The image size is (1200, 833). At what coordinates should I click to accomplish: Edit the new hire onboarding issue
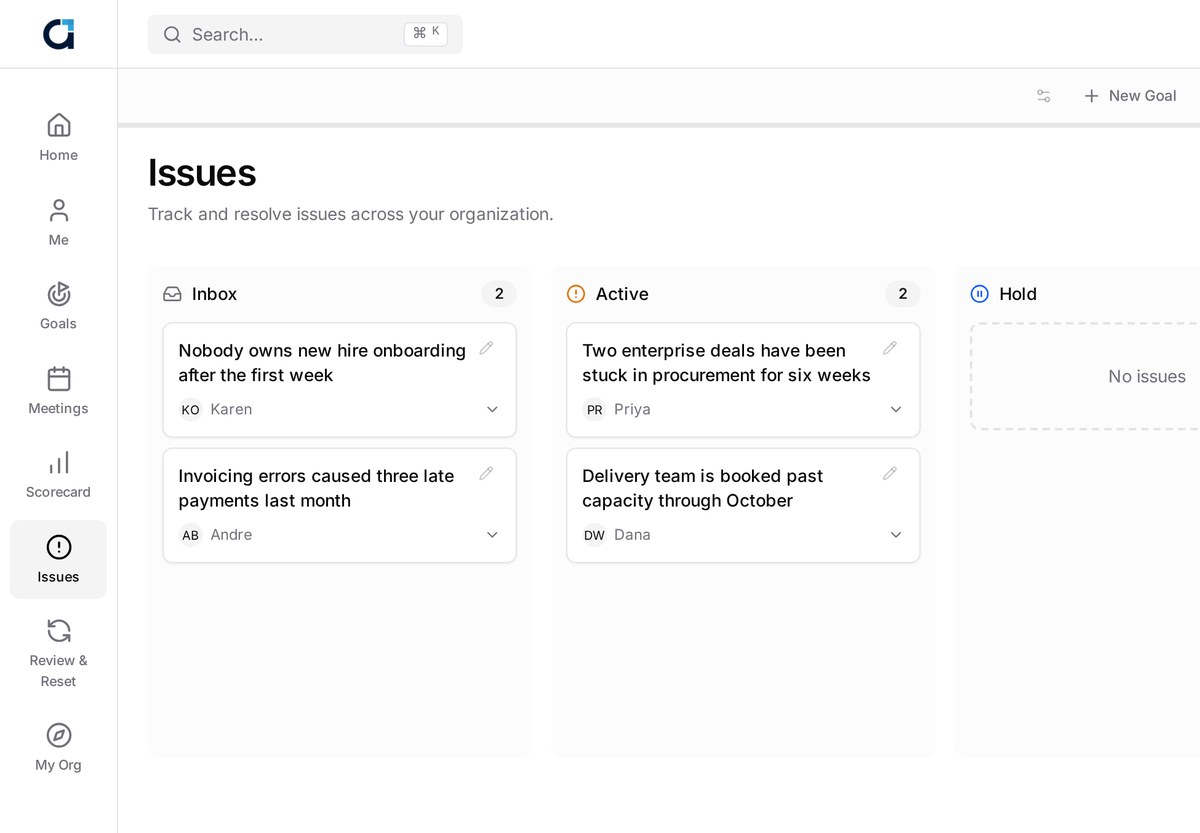tap(487, 348)
